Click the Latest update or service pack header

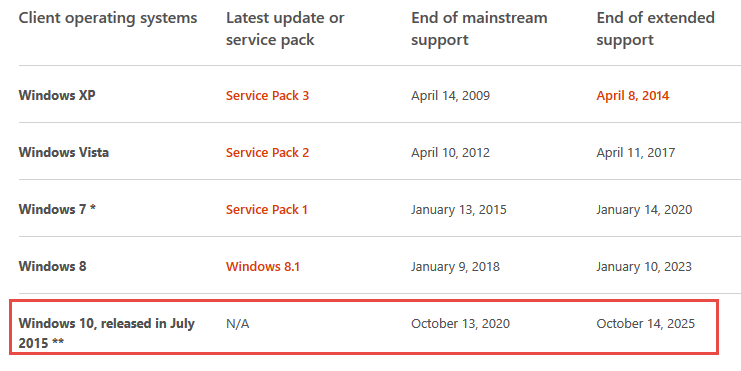(x=285, y=29)
